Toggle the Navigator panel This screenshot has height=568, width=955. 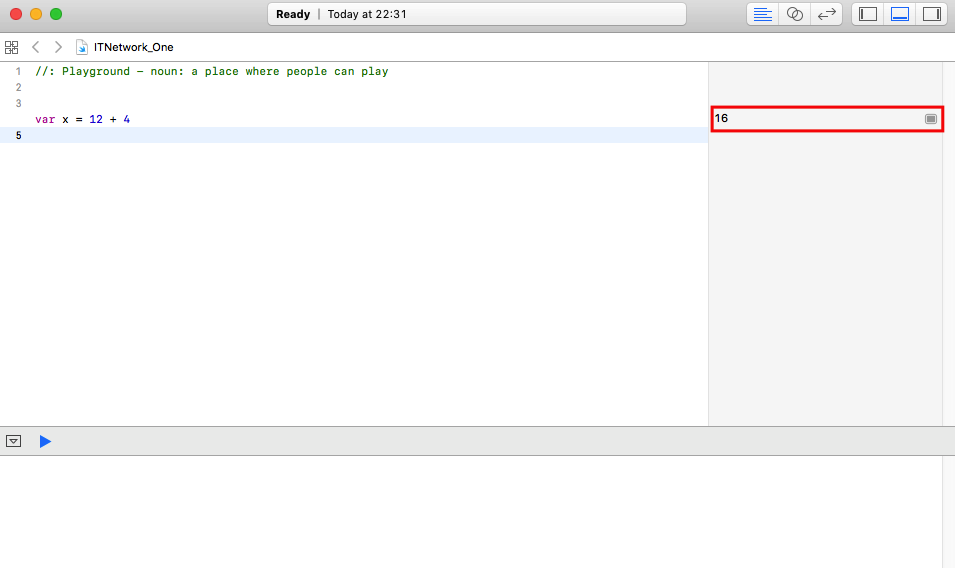click(868, 14)
